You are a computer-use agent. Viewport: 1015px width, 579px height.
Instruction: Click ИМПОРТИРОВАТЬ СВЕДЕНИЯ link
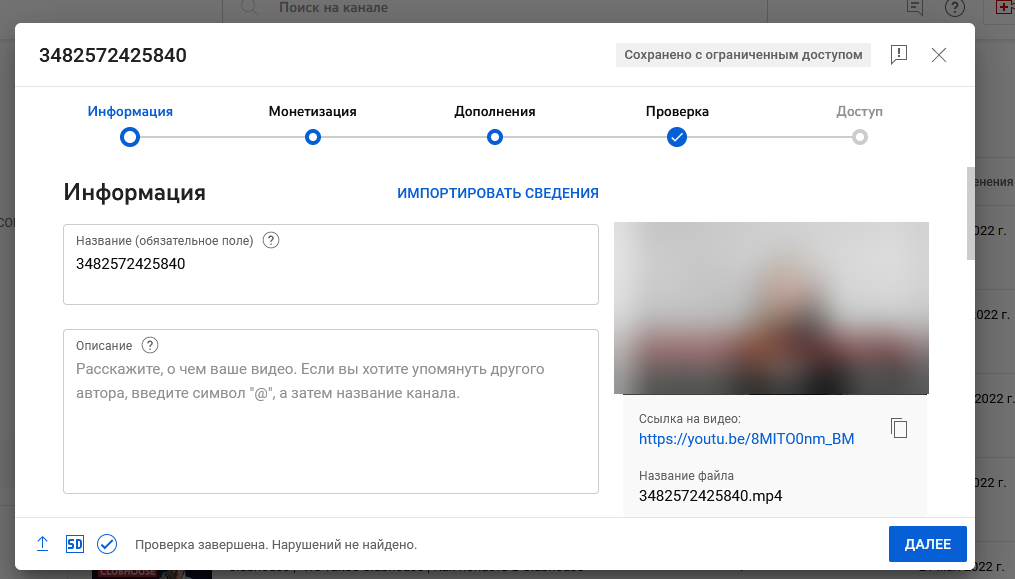coord(497,193)
